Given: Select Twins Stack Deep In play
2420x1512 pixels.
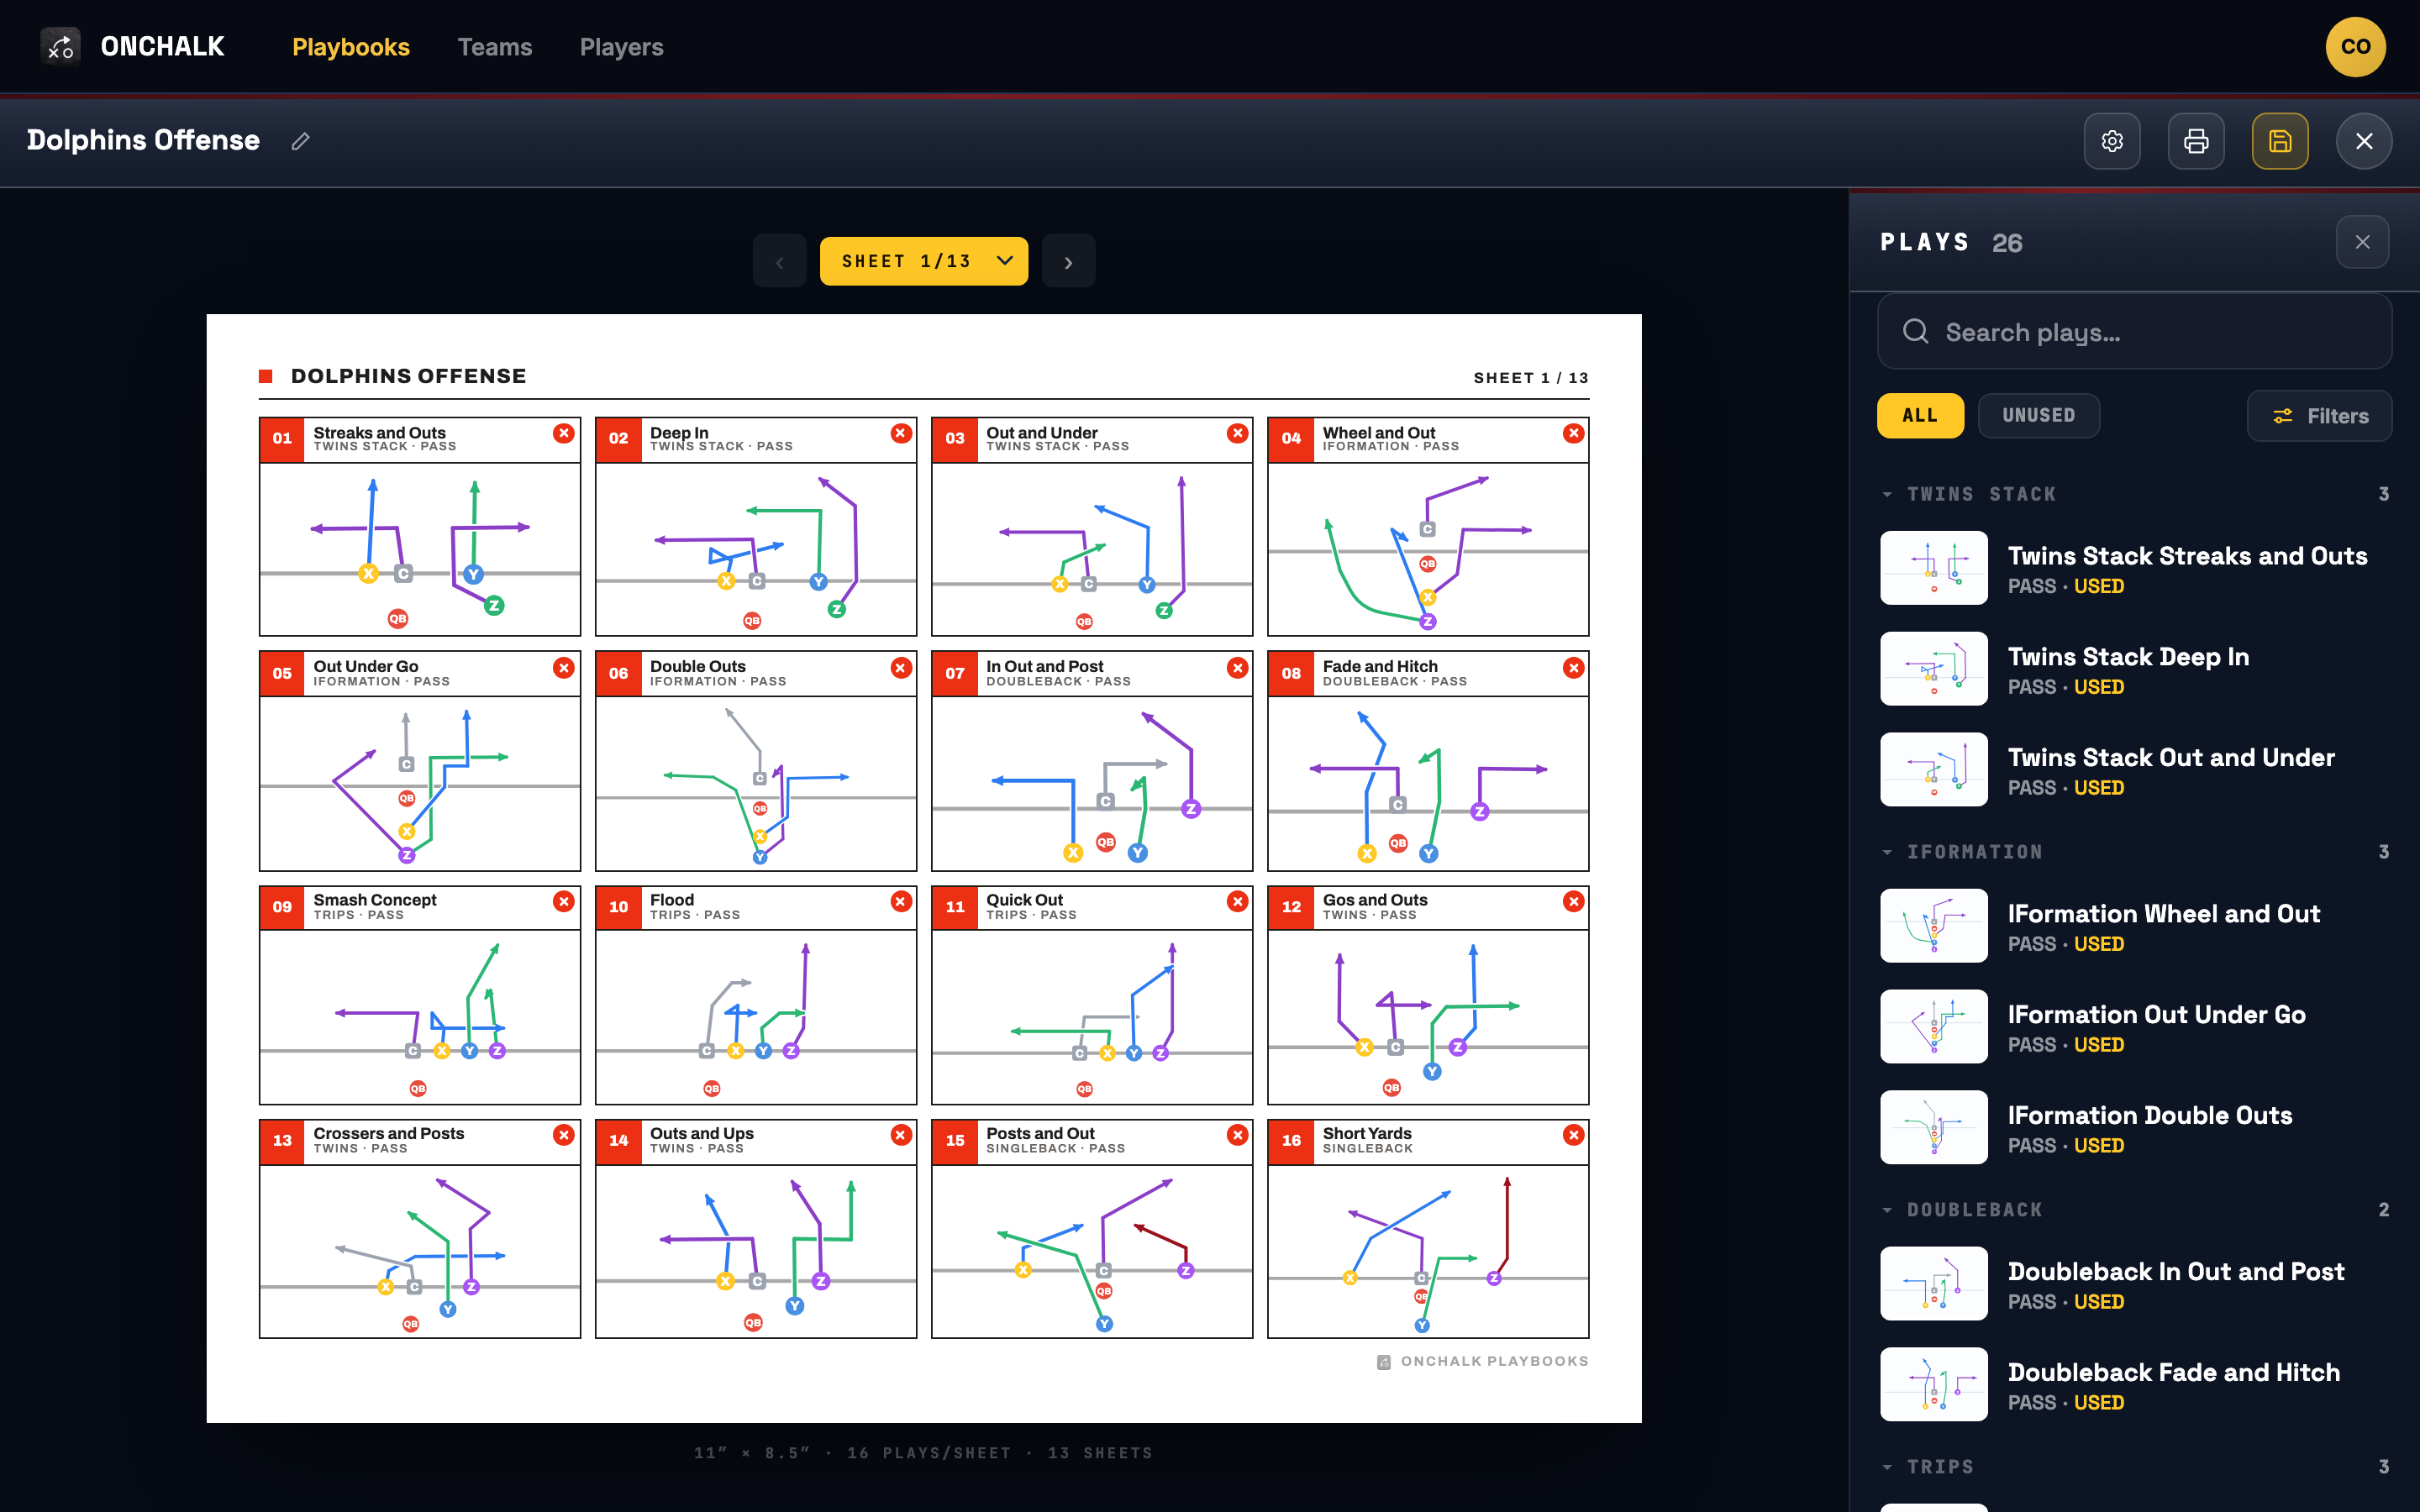Looking at the screenshot, I should pos(2134,669).
